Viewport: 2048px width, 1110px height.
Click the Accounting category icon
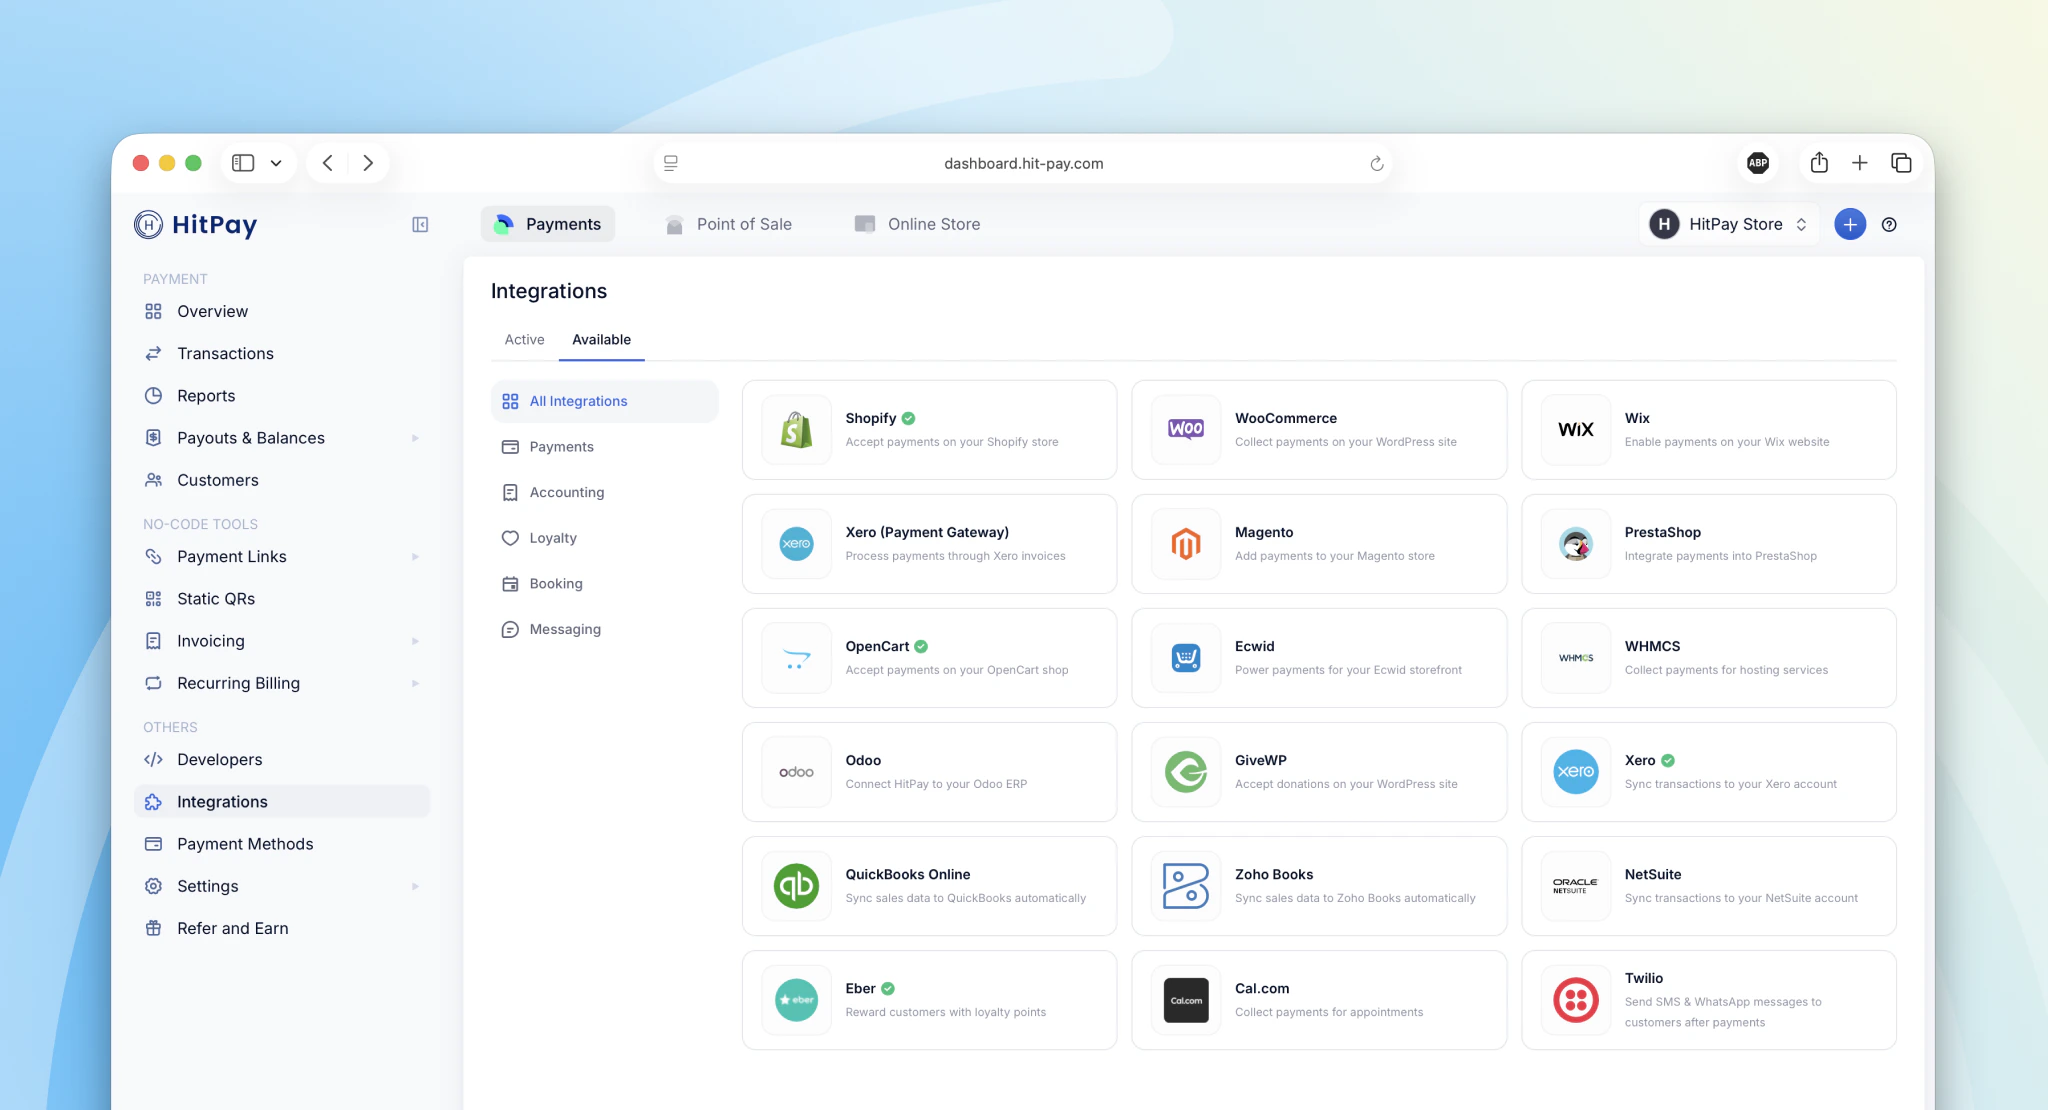coord(511,492)
